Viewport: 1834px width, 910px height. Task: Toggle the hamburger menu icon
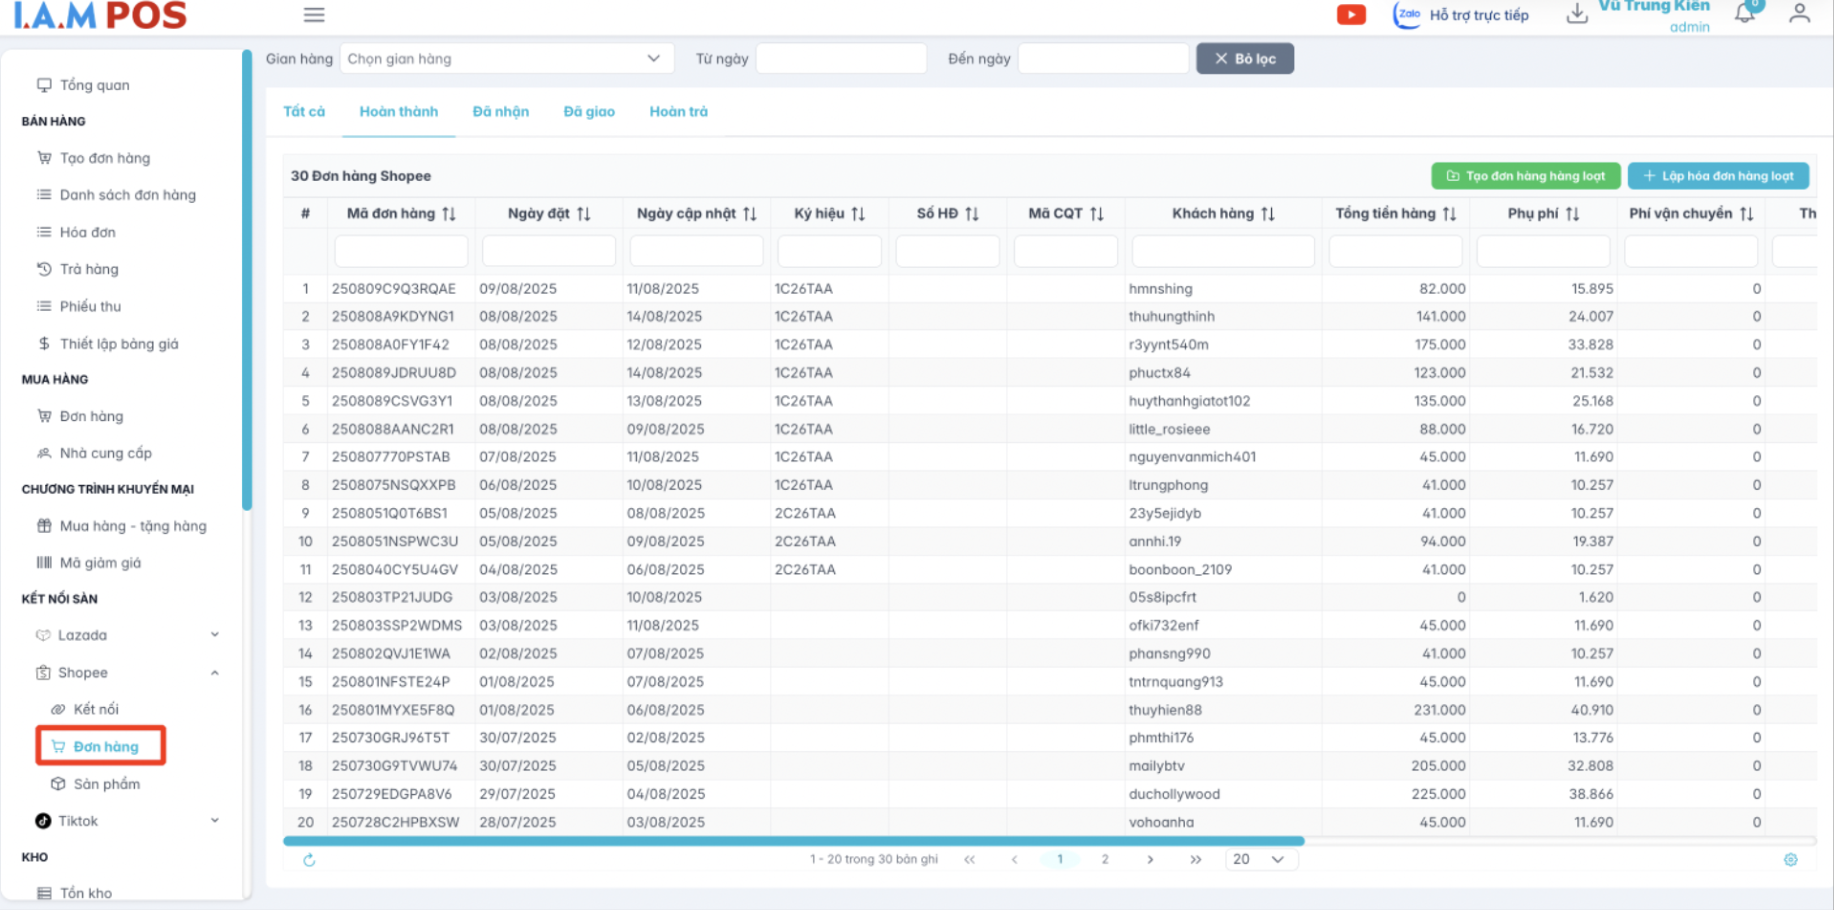(314, 15)
